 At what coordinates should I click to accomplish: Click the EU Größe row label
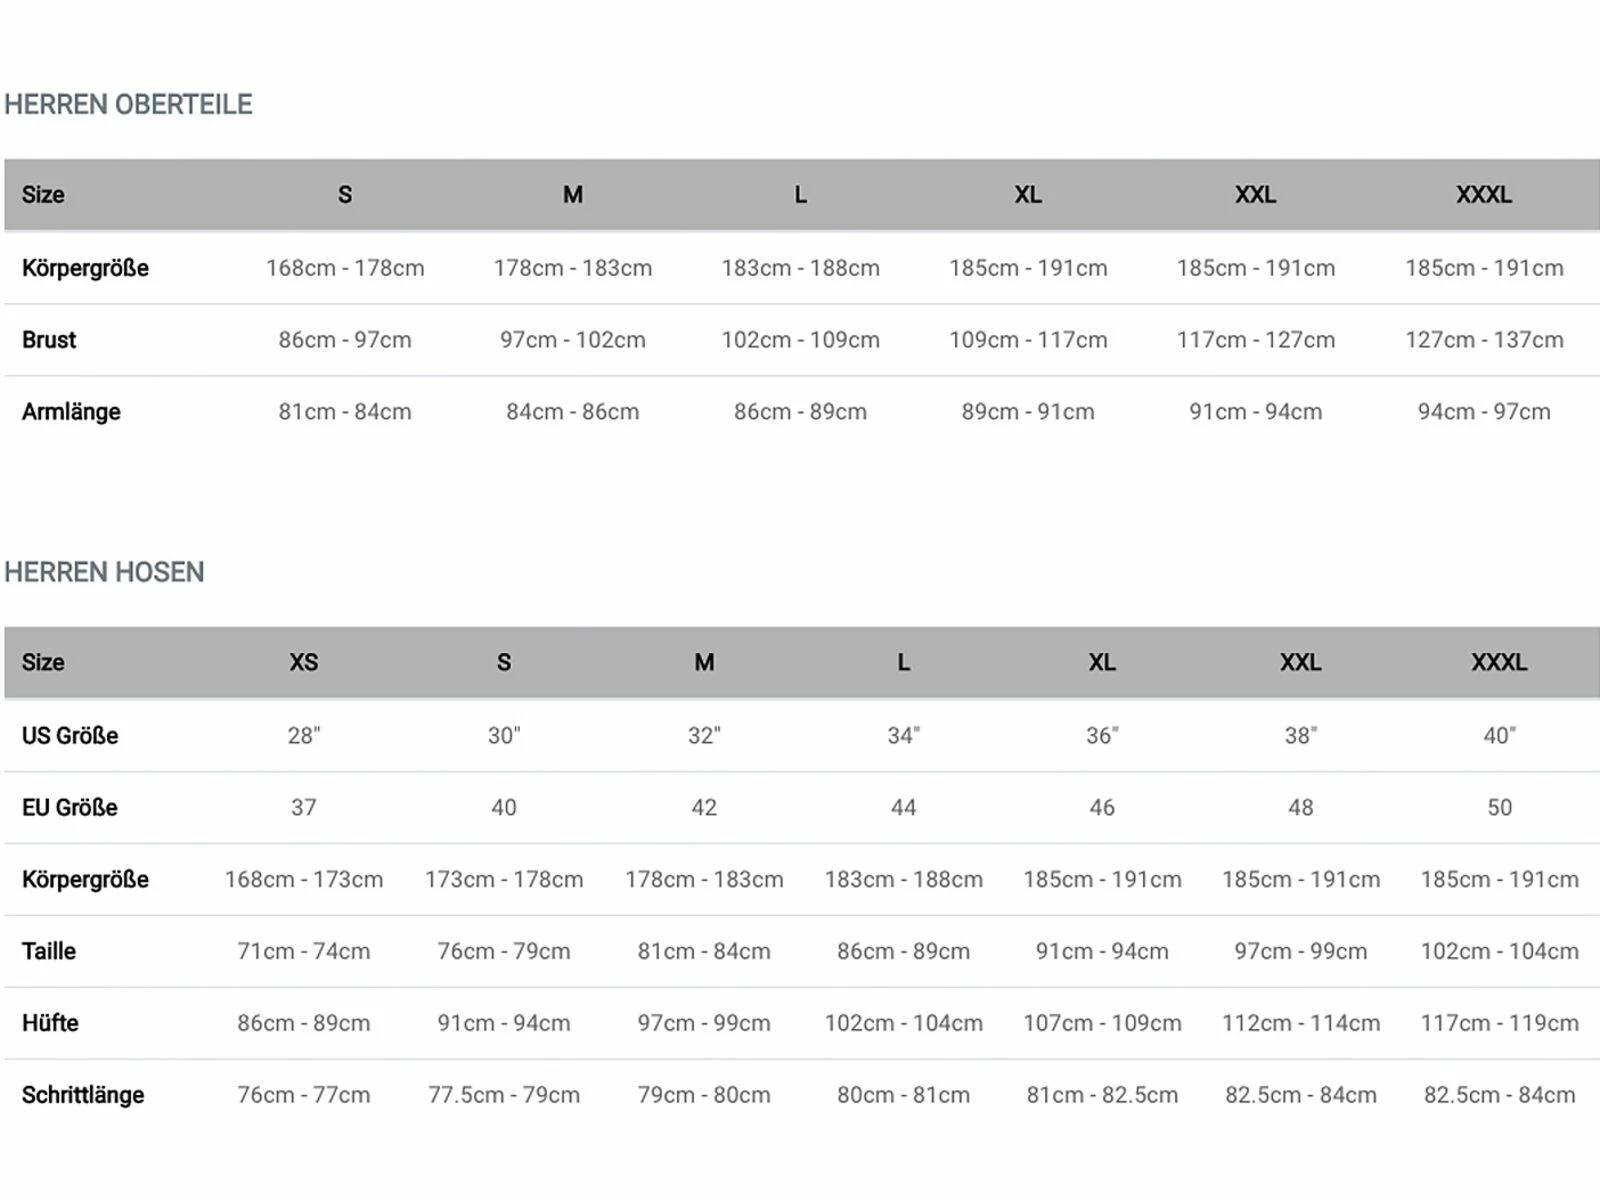tap(70, 808)
